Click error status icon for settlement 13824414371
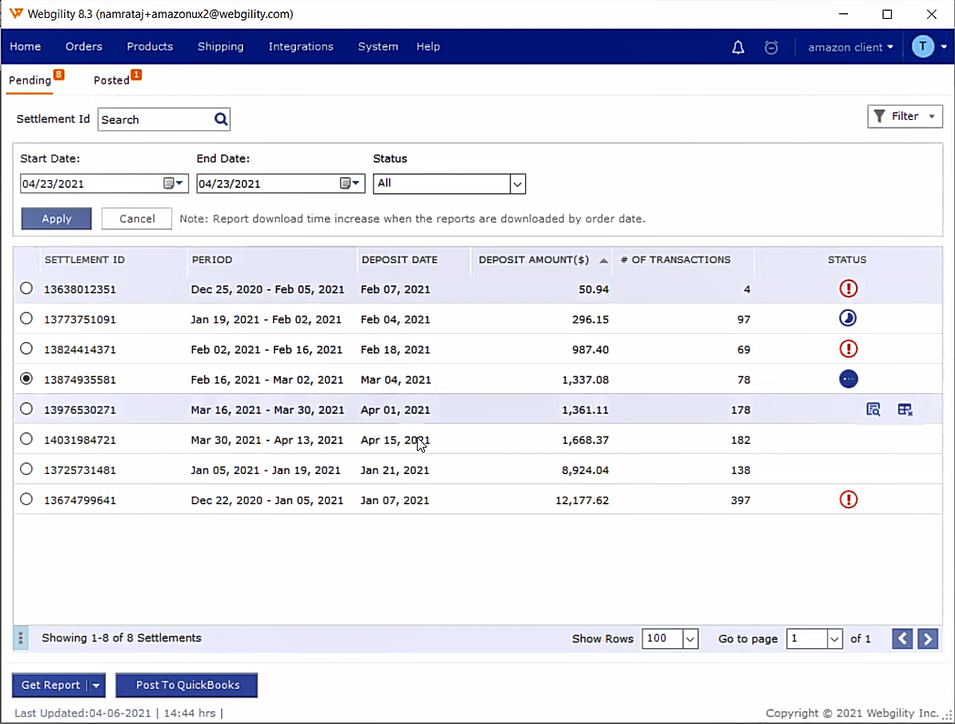The height and width of the screenshot is (724, 955). pyautogui.click(x=848, y=349)
